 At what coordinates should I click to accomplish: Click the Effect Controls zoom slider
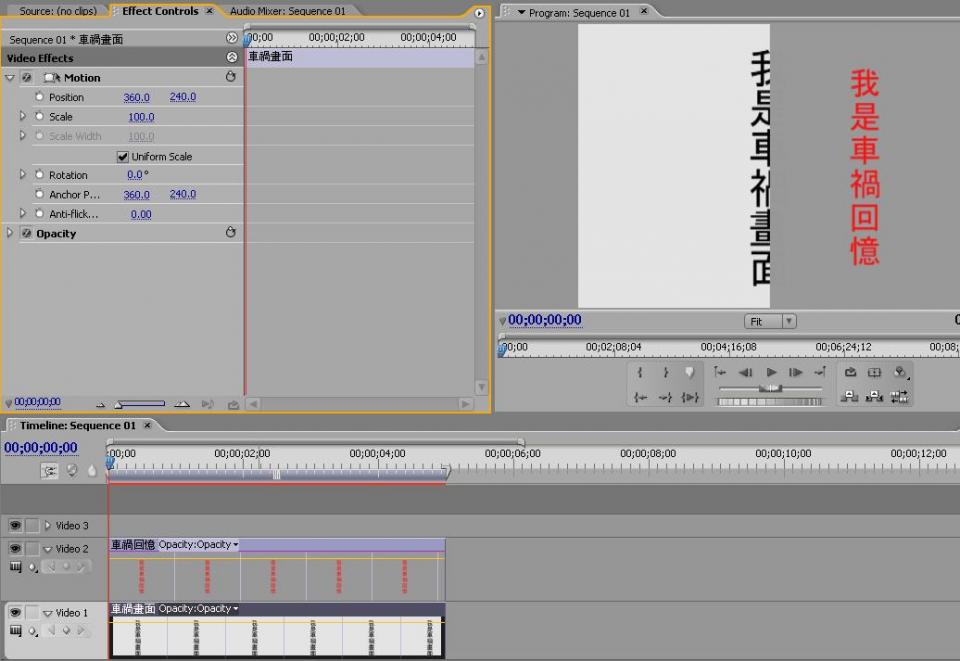point(140,404)
